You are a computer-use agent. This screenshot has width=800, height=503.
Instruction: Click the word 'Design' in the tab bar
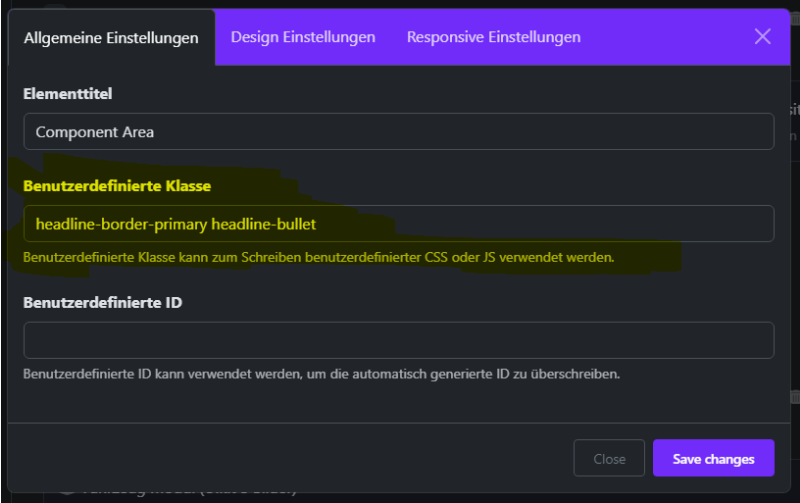255,37
